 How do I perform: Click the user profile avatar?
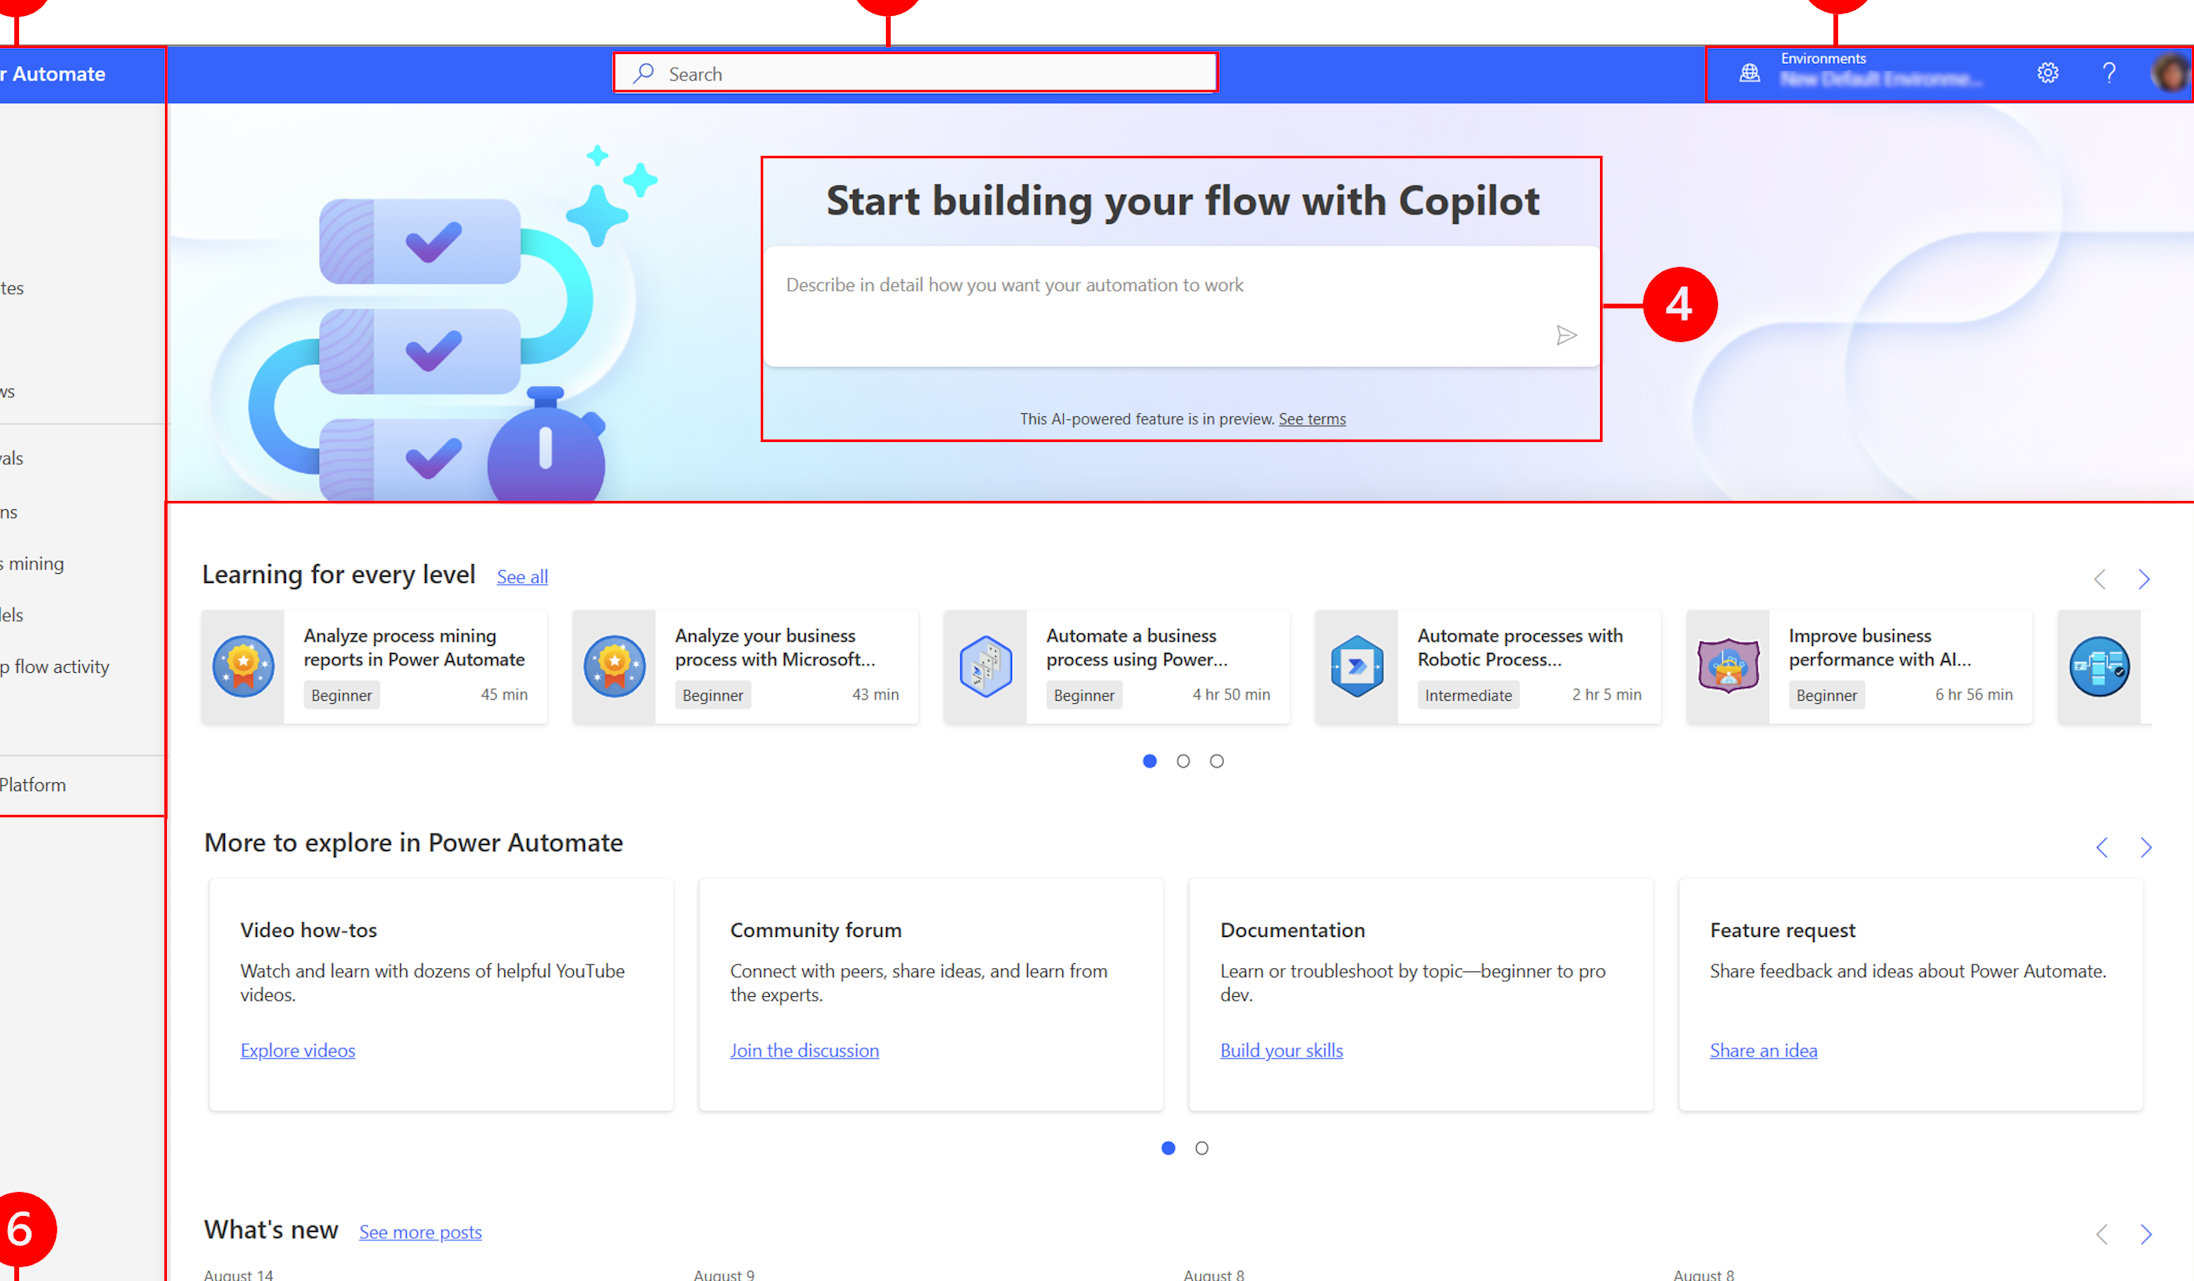click(x=2170, y=73)
